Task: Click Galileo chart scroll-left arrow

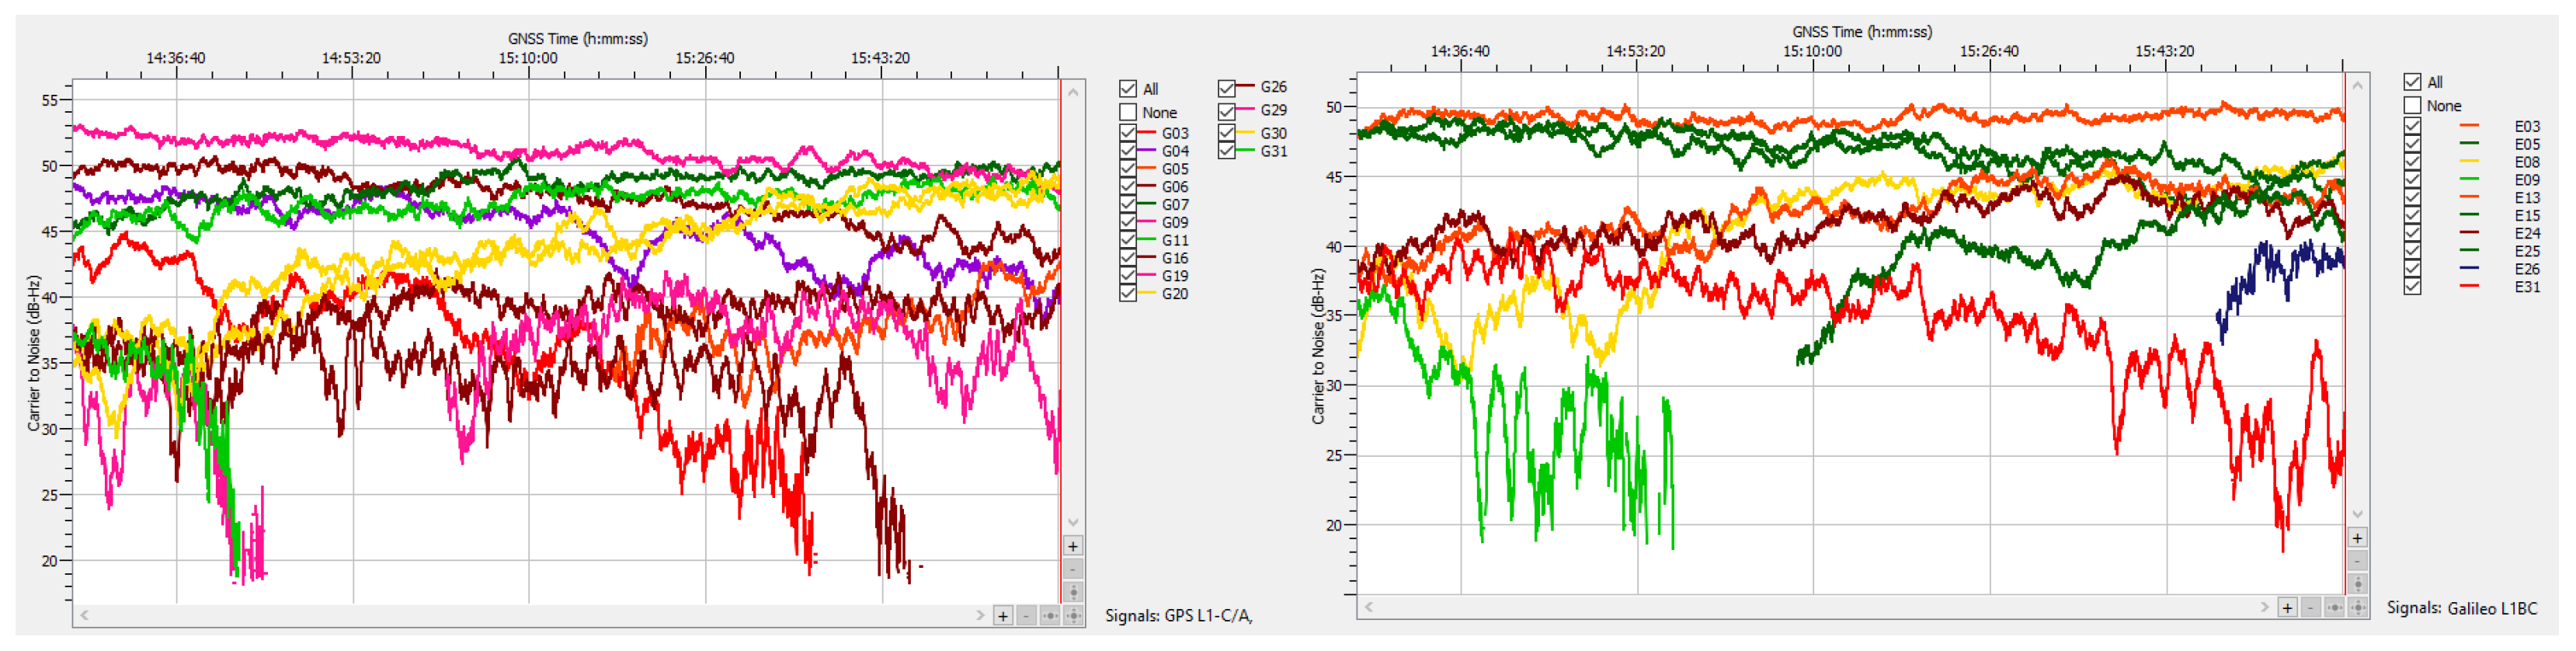Action: coord(1369,608)
